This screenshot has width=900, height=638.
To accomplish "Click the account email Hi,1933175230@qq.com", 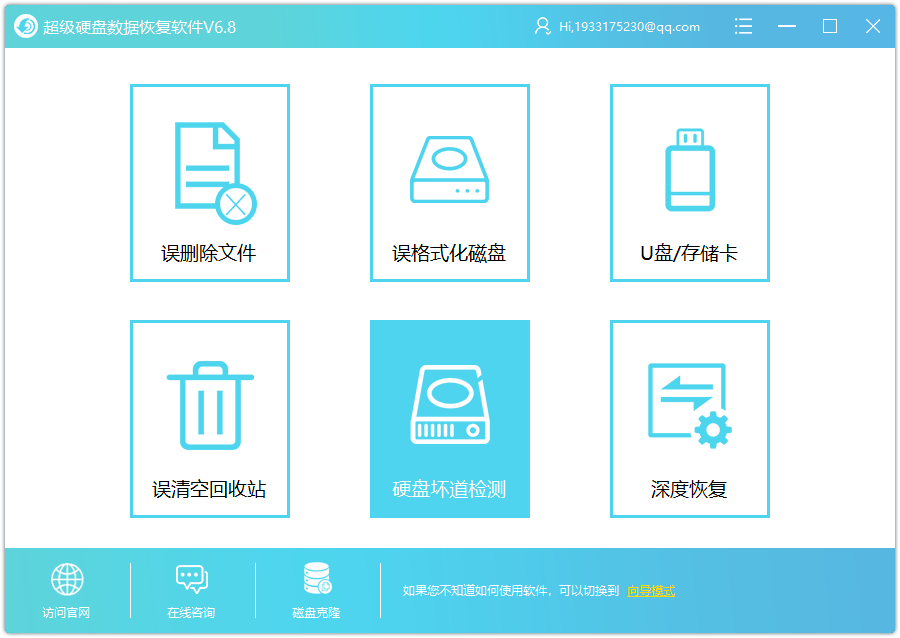I will coord(629,27).
